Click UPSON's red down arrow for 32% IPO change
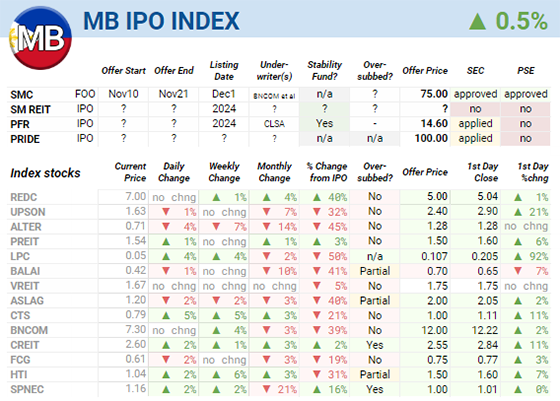Image resolution: width=560 pixels, height=401 pixels. click(x=316, y=212)
